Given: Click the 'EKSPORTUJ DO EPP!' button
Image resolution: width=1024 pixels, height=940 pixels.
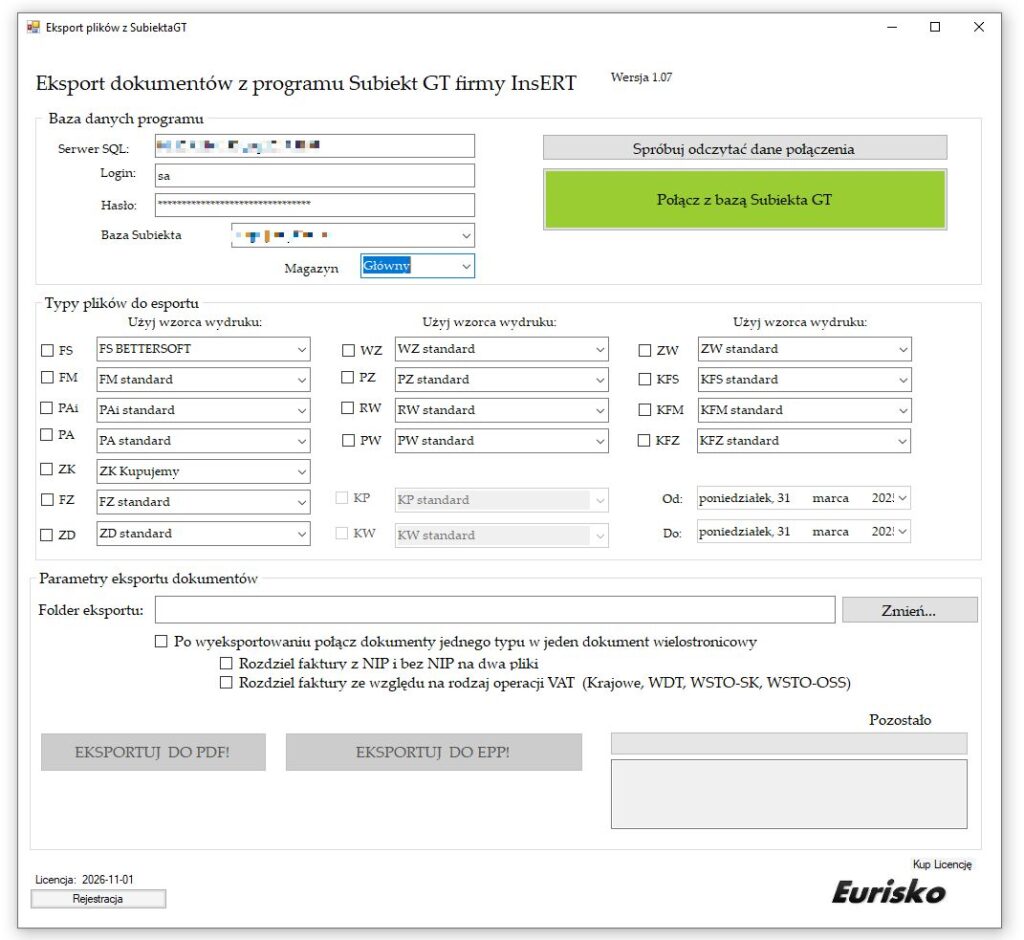Looking at the screenshot, I should click(433, 752).
